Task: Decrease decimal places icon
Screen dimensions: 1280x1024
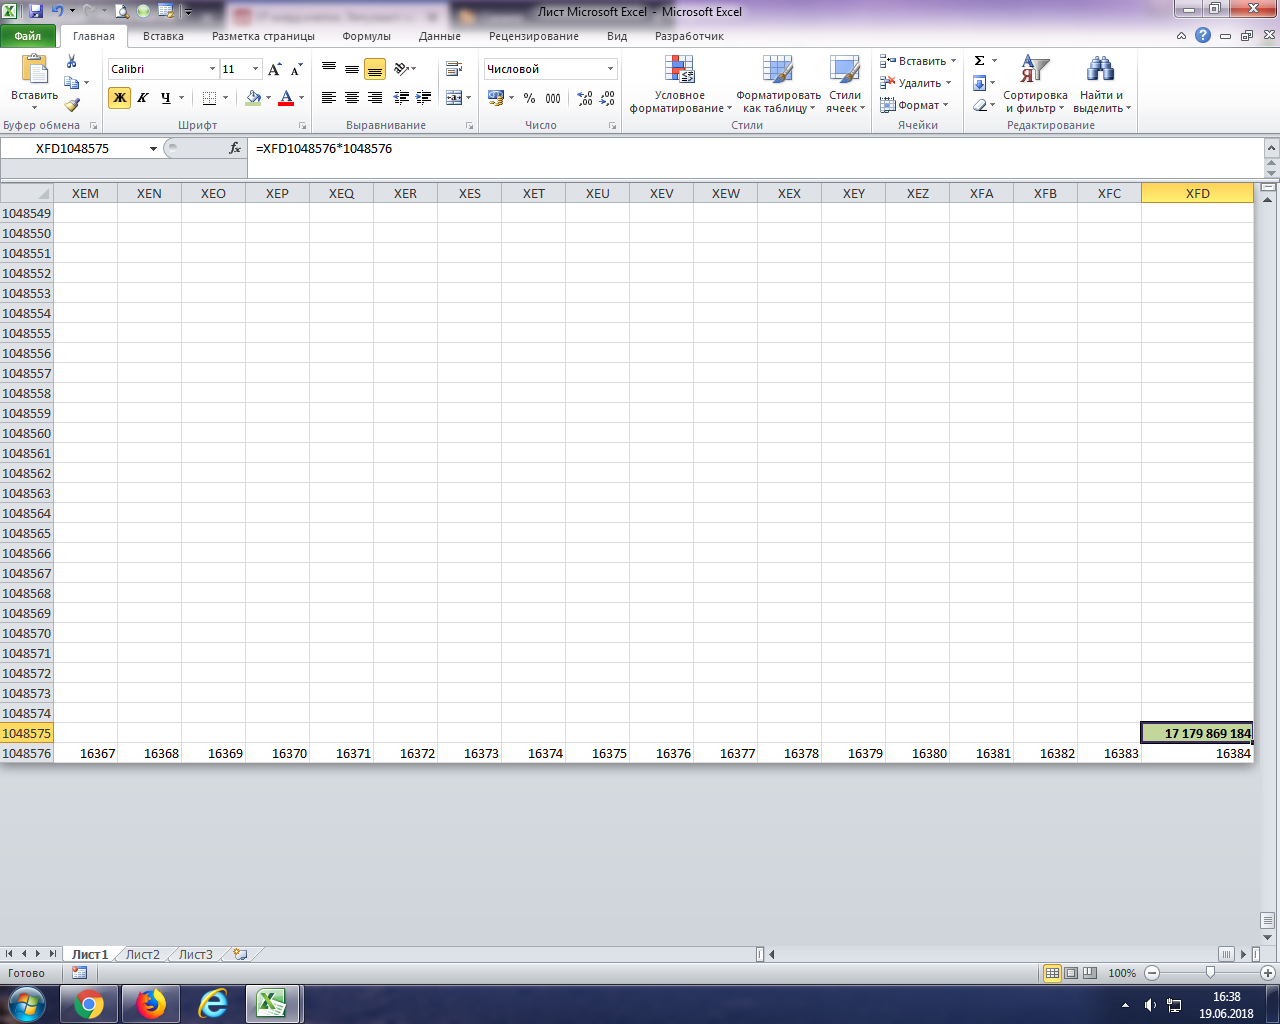Action: [x=607, y=98]
